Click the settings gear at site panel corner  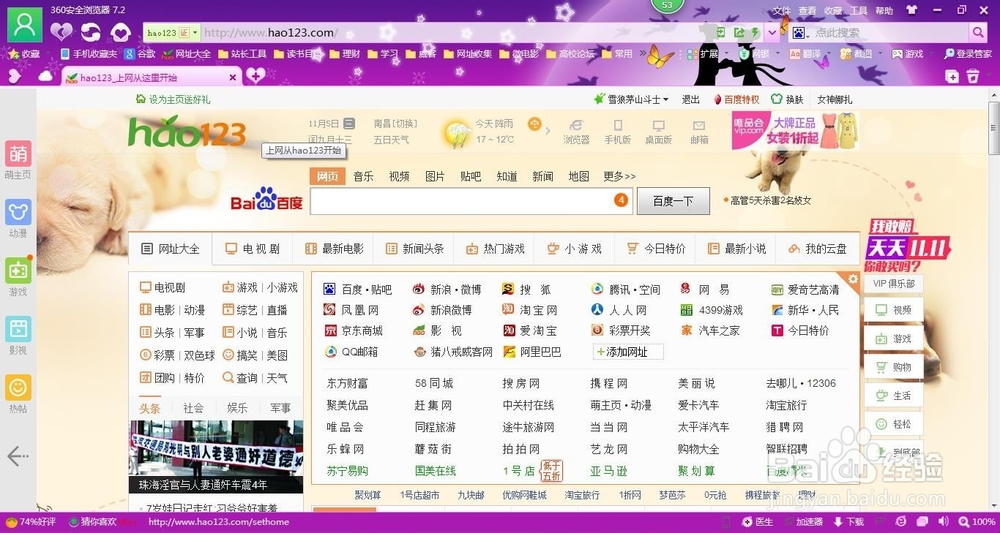tap(853, 279)
